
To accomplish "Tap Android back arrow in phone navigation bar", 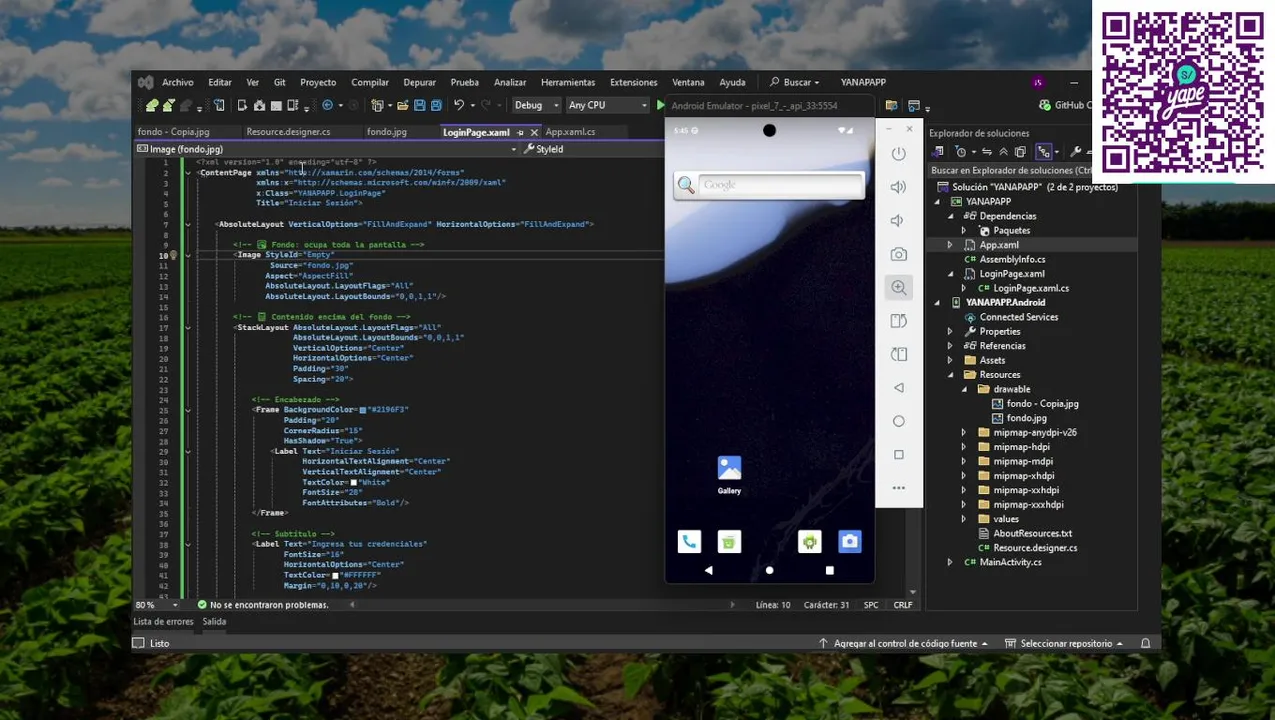I will click(x=708, y=570).
